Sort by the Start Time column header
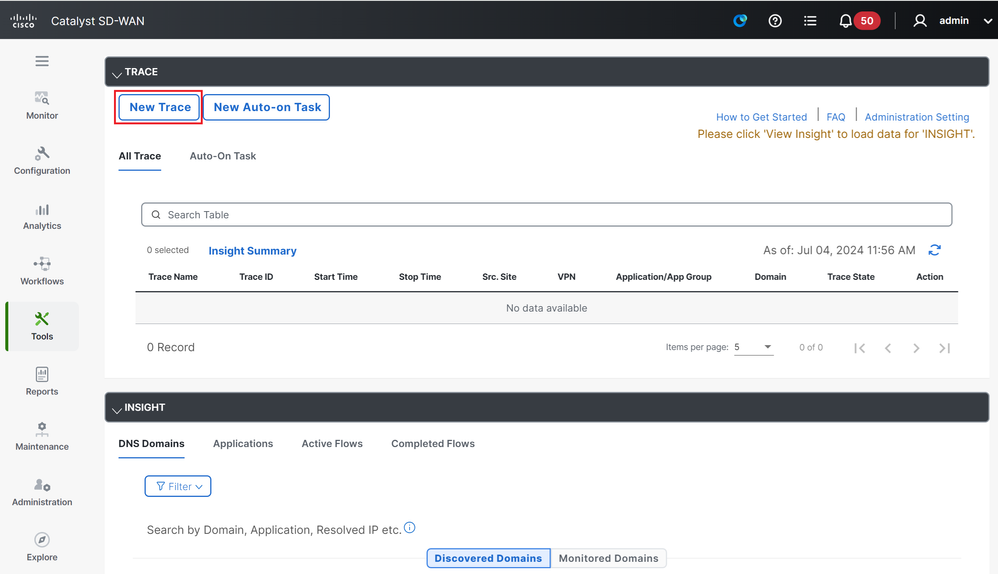 tap(335, 277)
